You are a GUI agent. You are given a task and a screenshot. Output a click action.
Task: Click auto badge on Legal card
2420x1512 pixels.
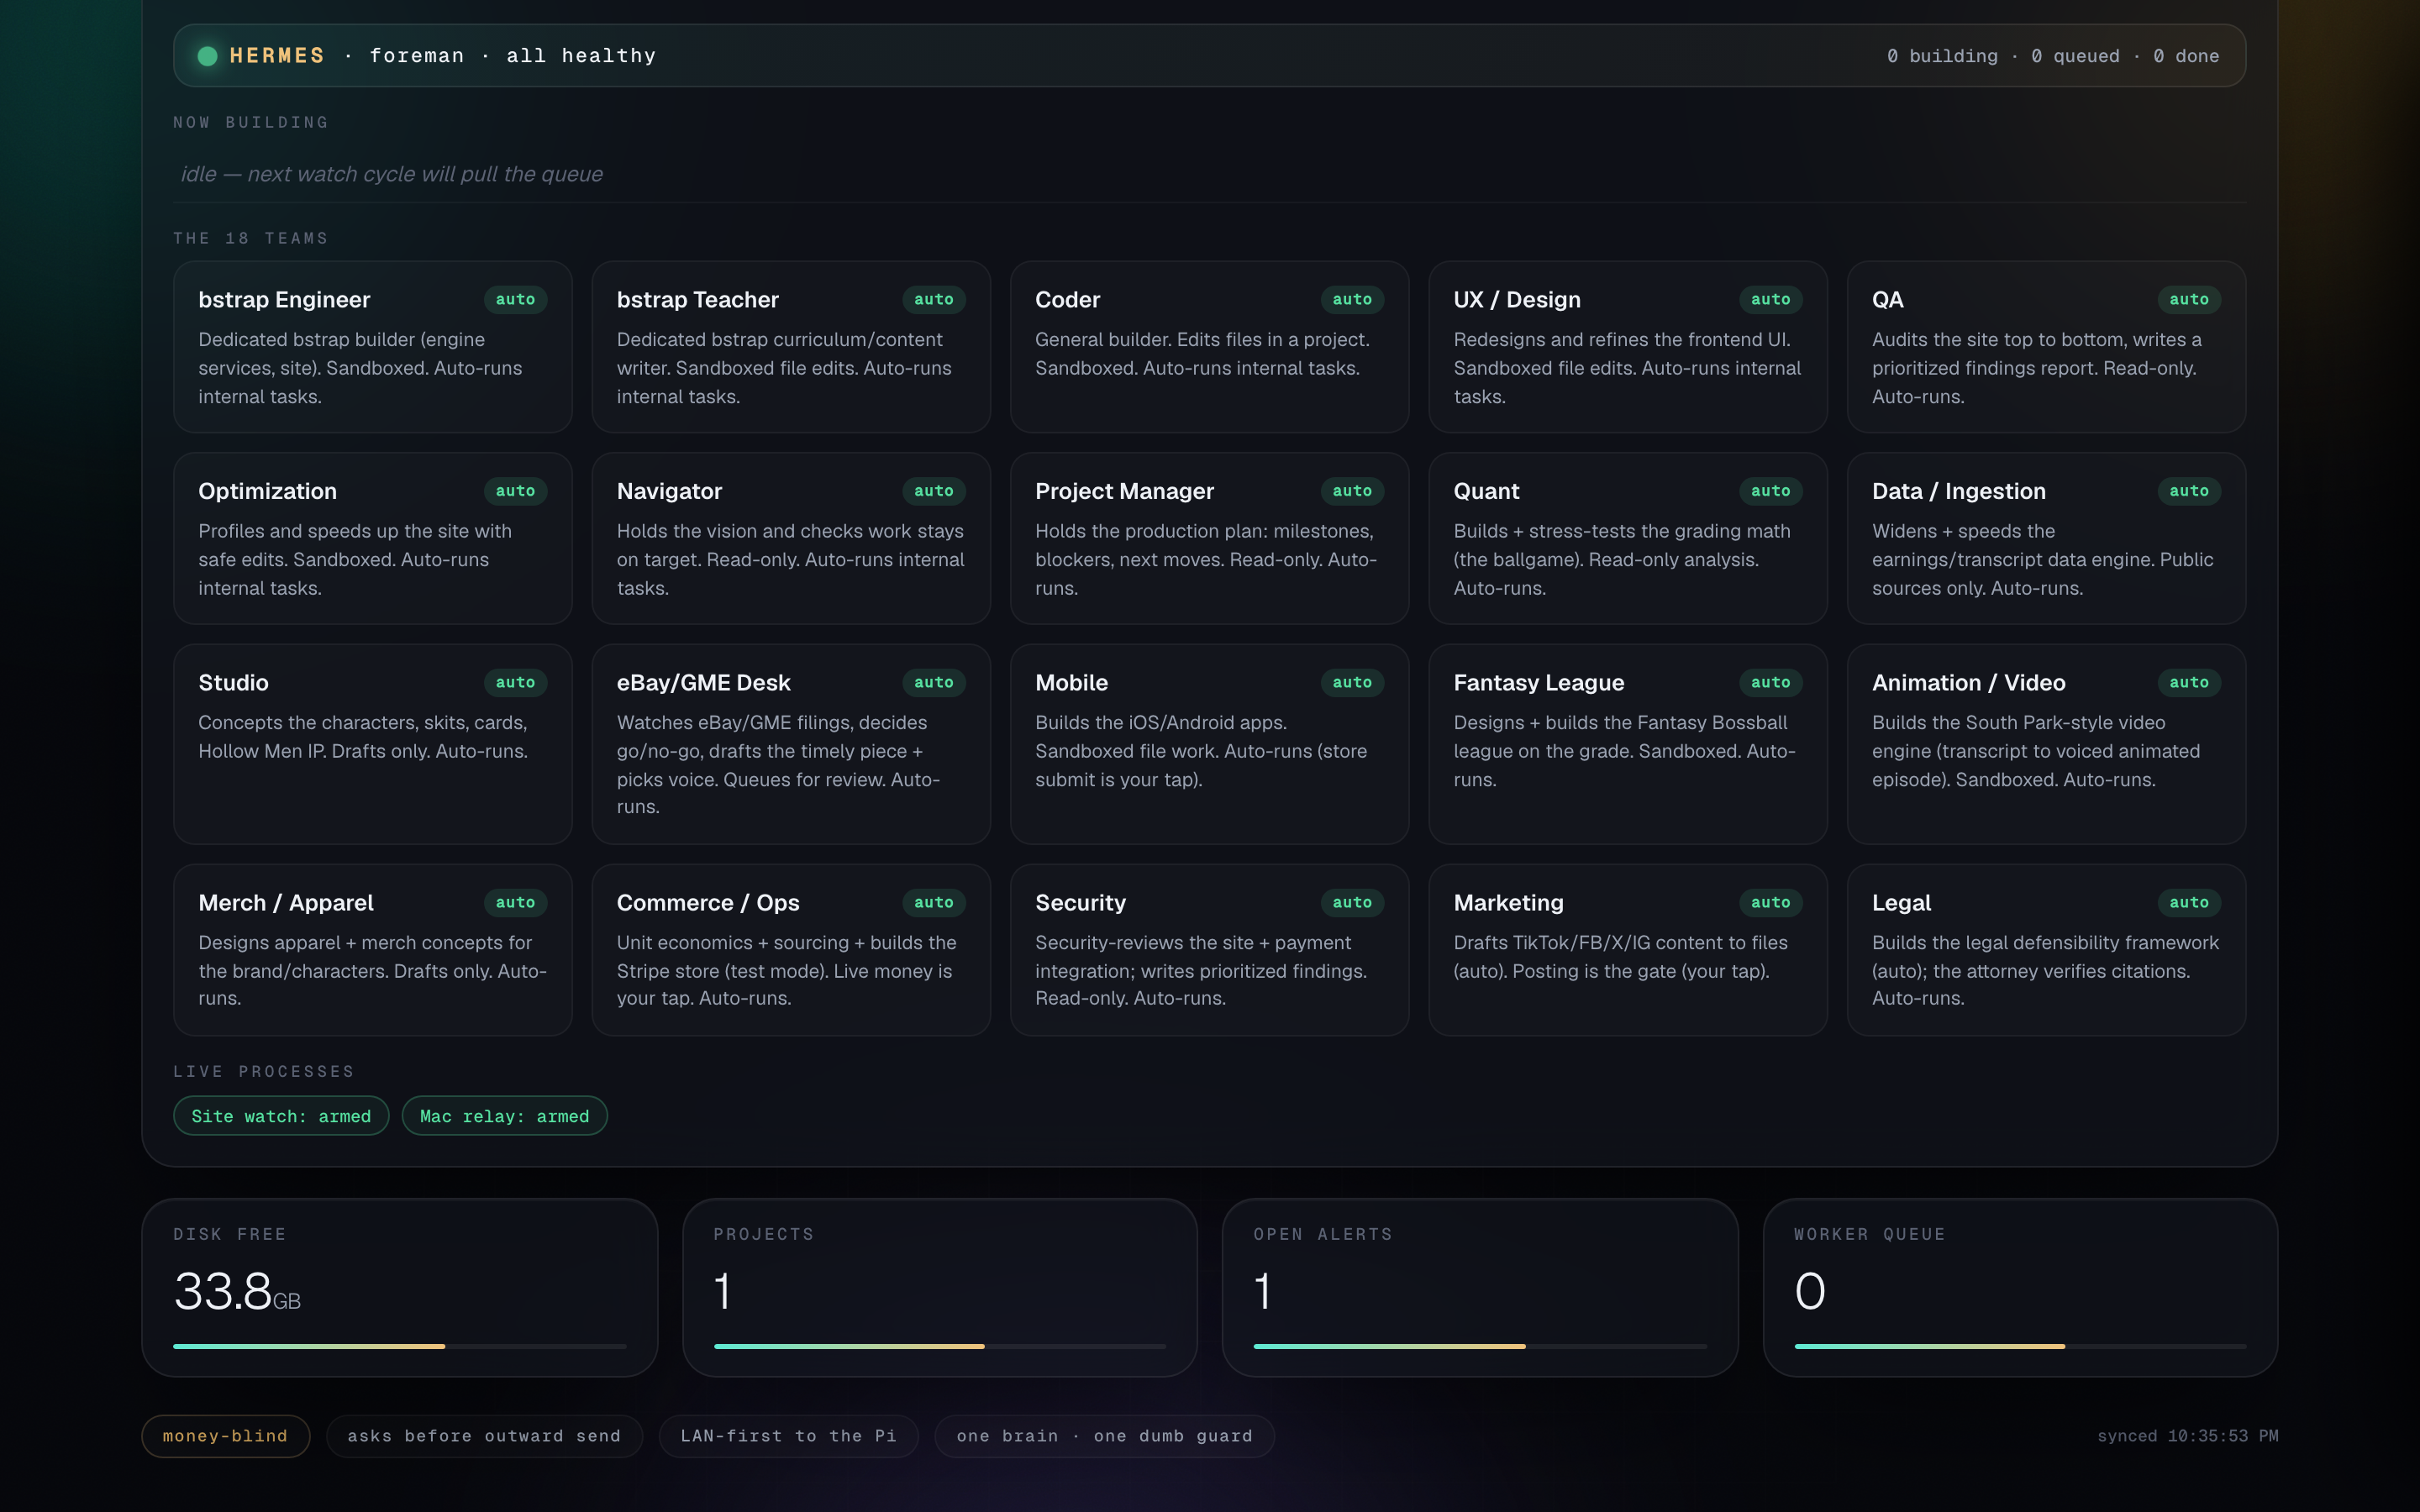click(2189, 902)
